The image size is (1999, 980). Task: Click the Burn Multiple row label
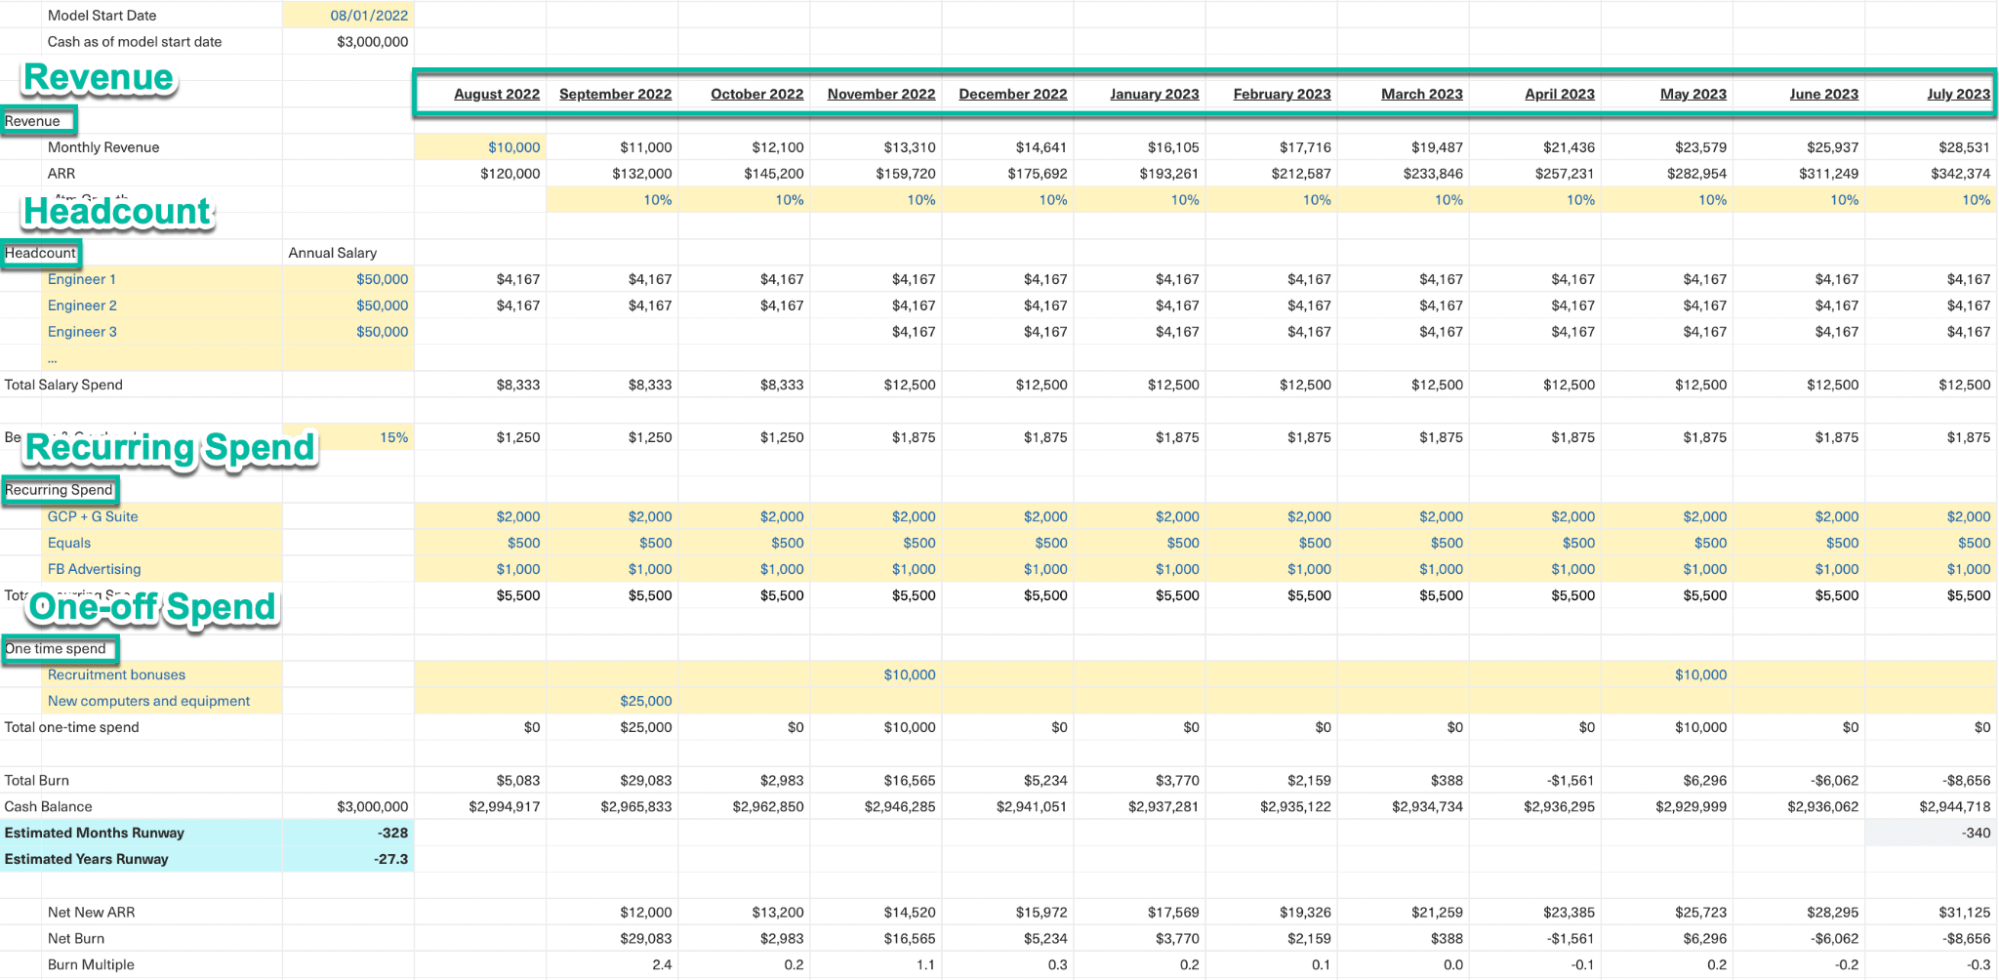(x=91, y=965)
